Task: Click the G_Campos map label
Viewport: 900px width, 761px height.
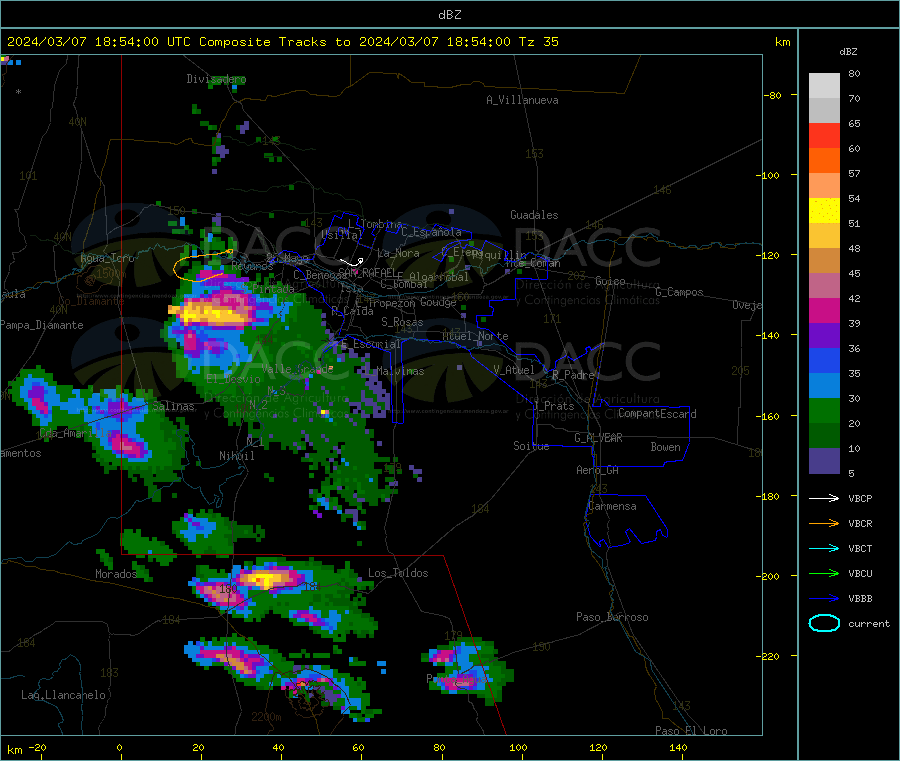Action: tap(680, 292)
